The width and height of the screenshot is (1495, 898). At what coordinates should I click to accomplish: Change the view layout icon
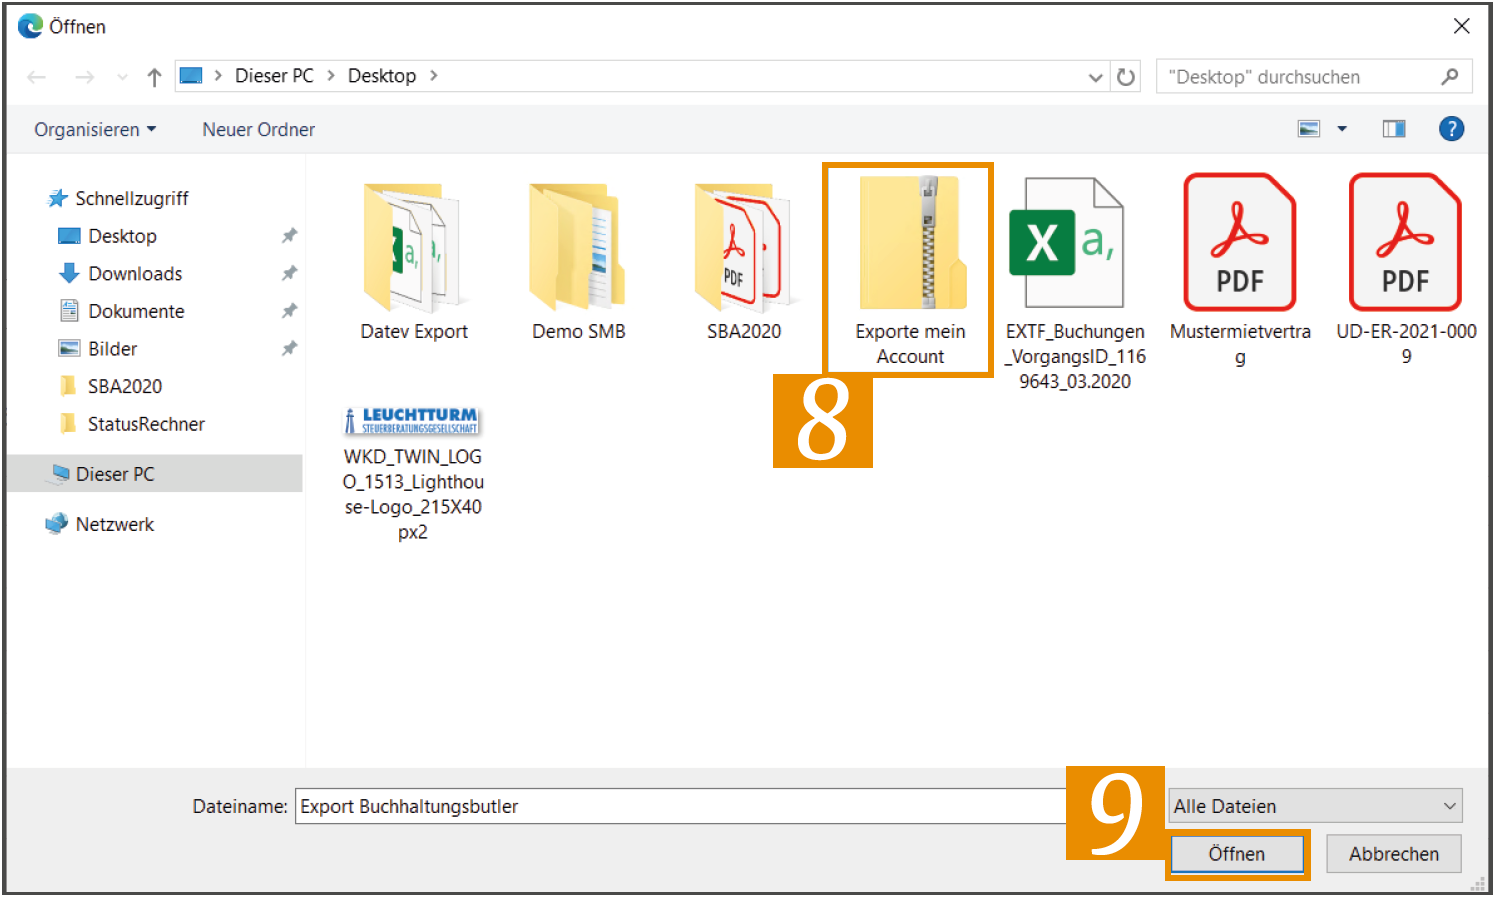[x=1309, y=129]
